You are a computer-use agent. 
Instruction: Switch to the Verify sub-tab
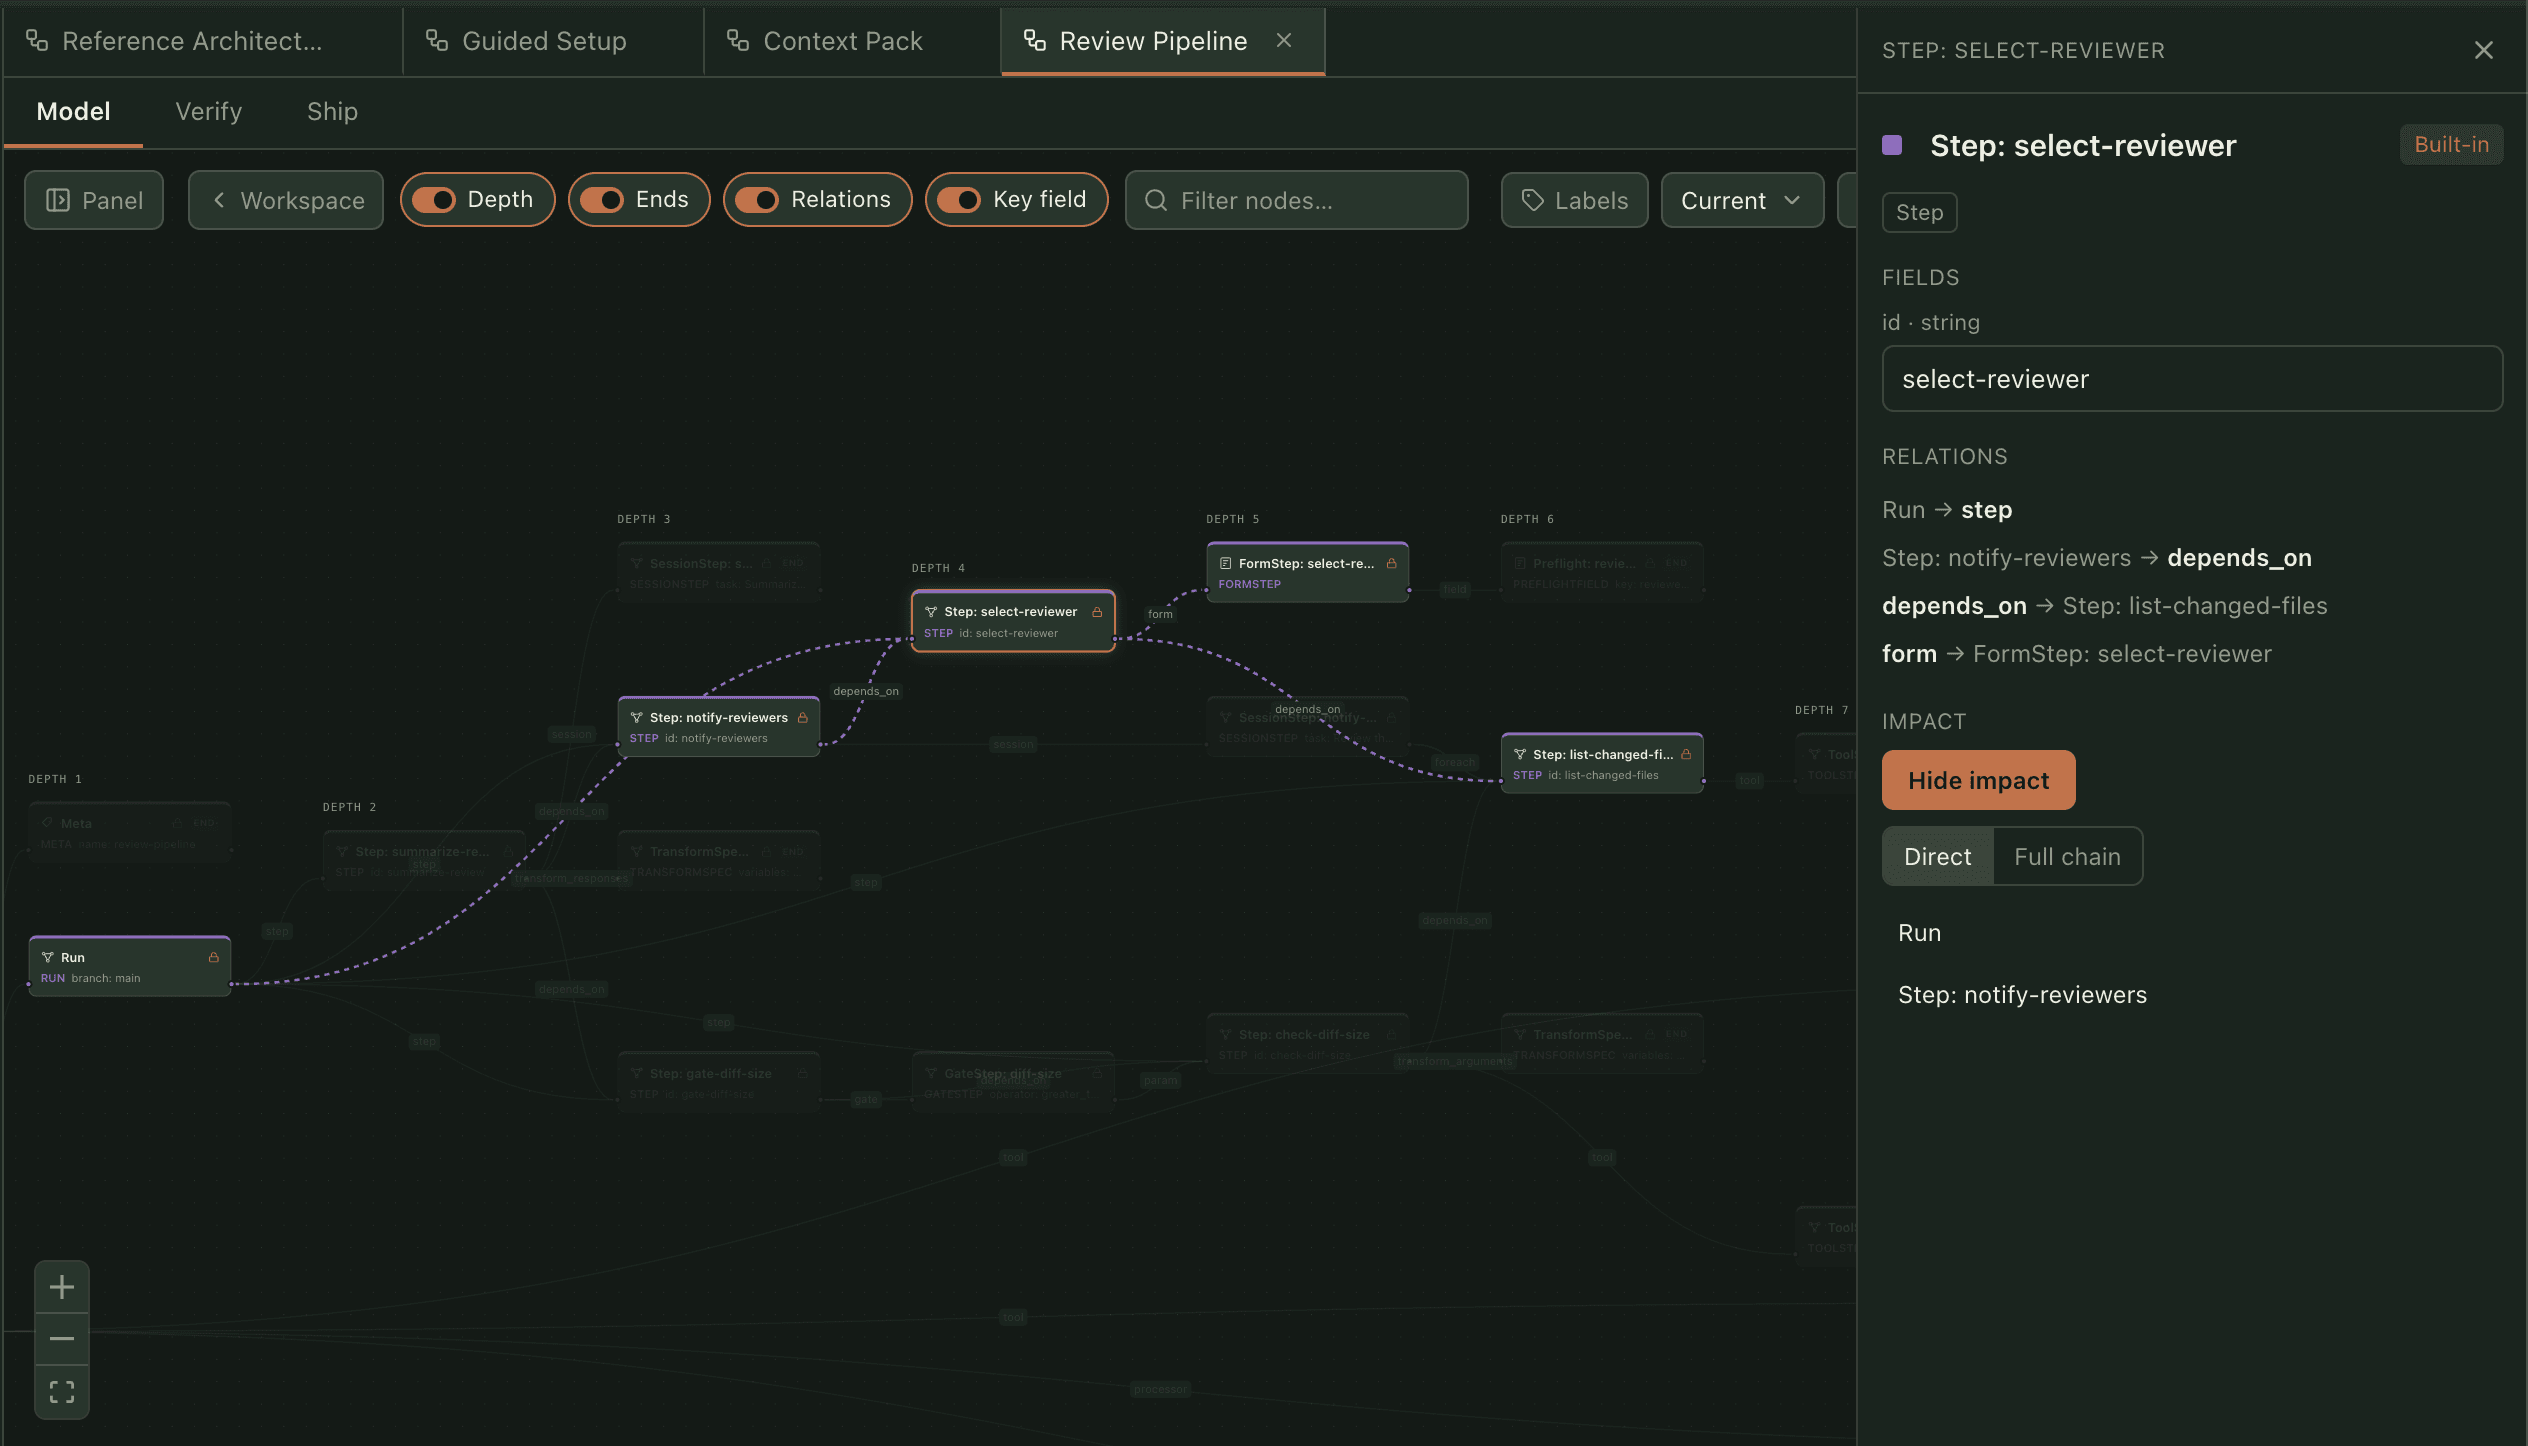coord(209,111)
